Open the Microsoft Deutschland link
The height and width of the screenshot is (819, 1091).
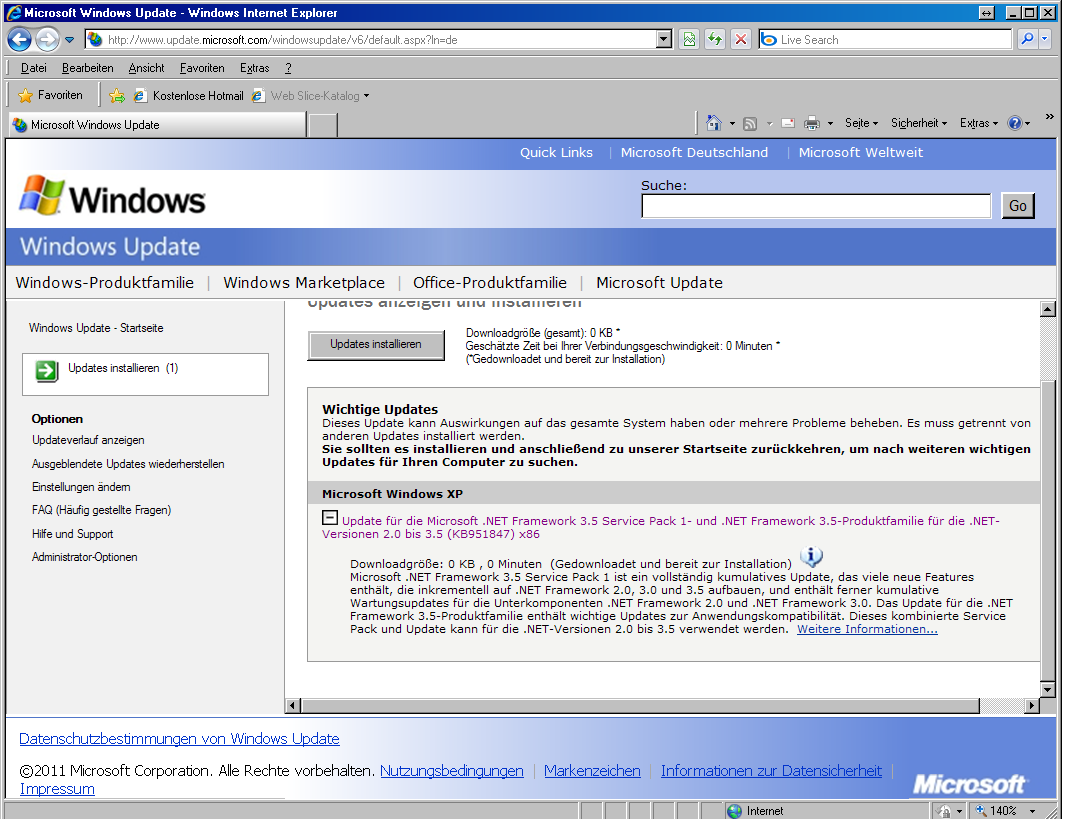point(694,152)
